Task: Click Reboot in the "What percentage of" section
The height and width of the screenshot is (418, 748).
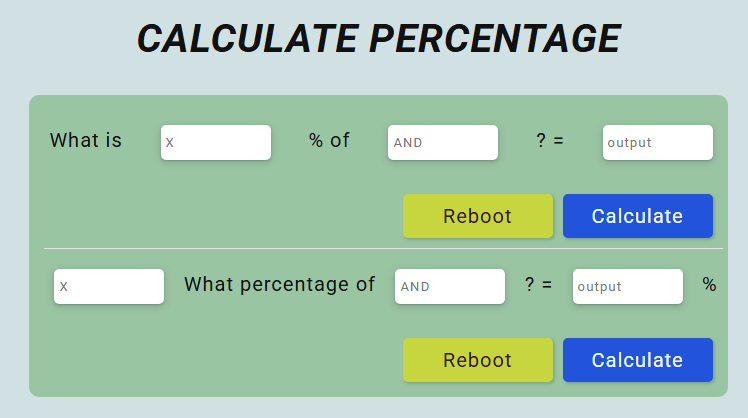Action: pos(478,360)
